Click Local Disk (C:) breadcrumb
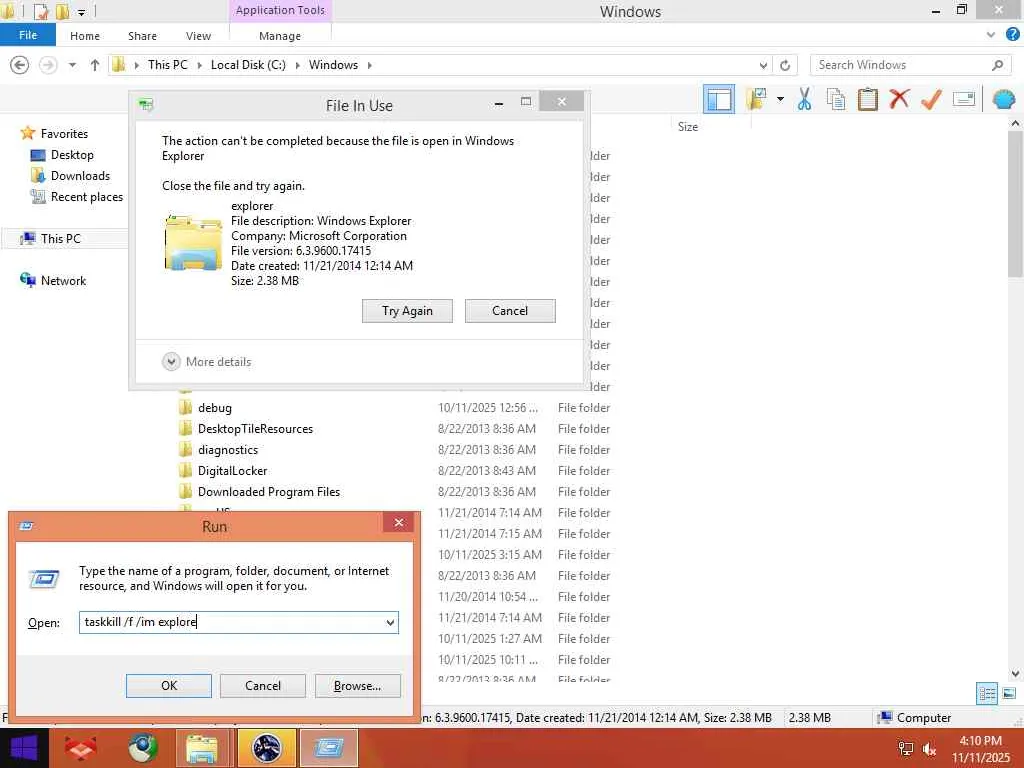1024x768 pixels. pyautogui.click(x=248, y=65)
